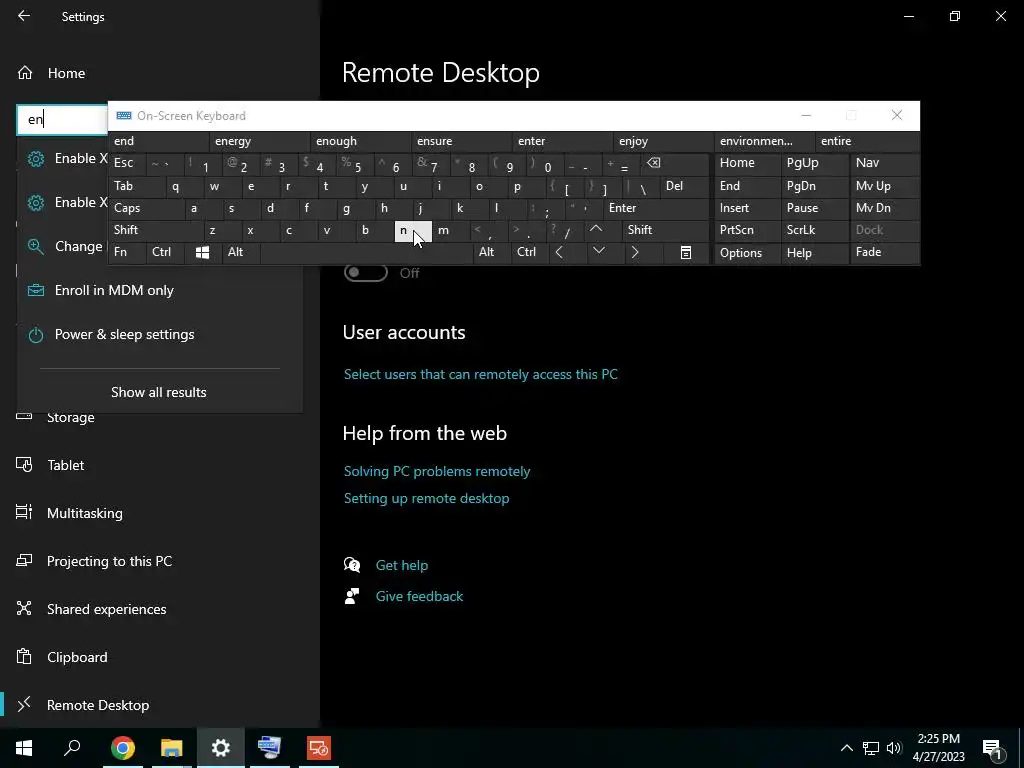Image resolution: width=1024 pixels, height=768 pixels.
Task: Choose the 'ensure' text suggestion
Action: pyautogui.click(x=462, y=141)
